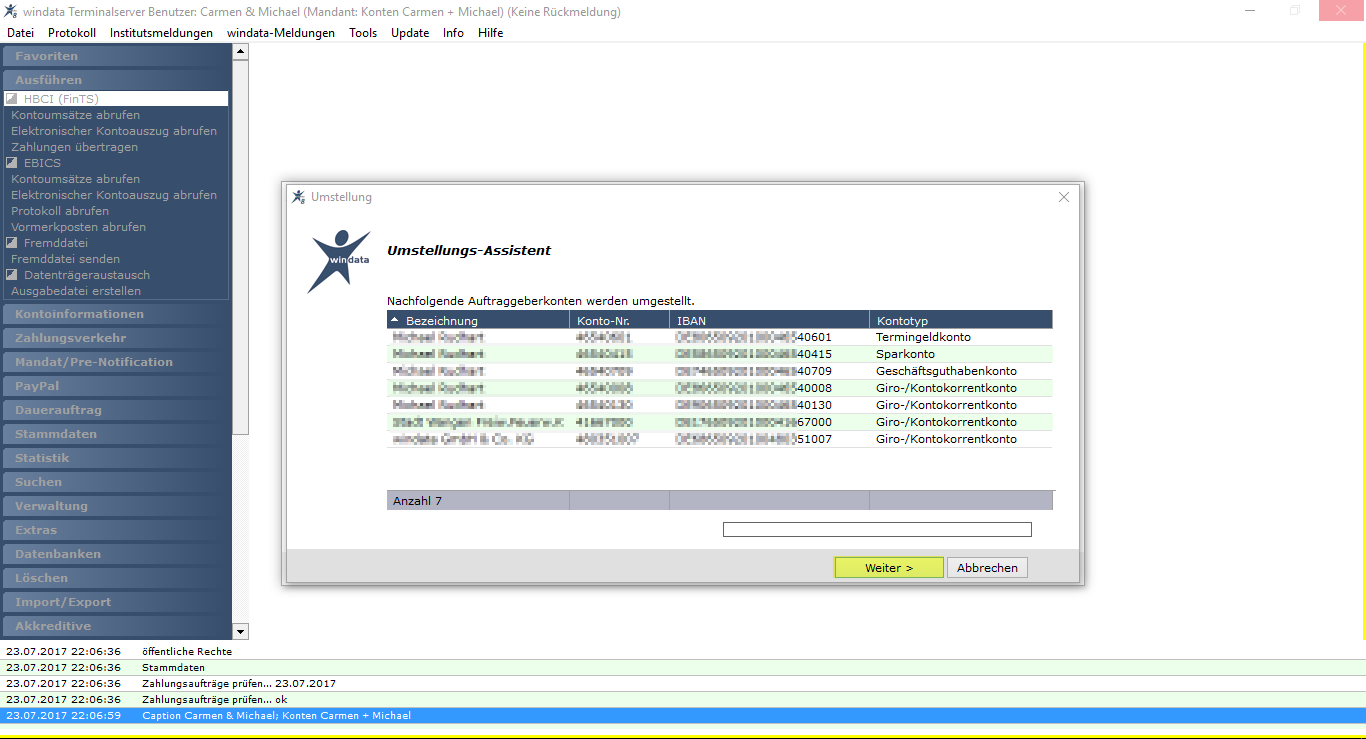Click the Abbrechen button
1366x739 pixels.
987,568
